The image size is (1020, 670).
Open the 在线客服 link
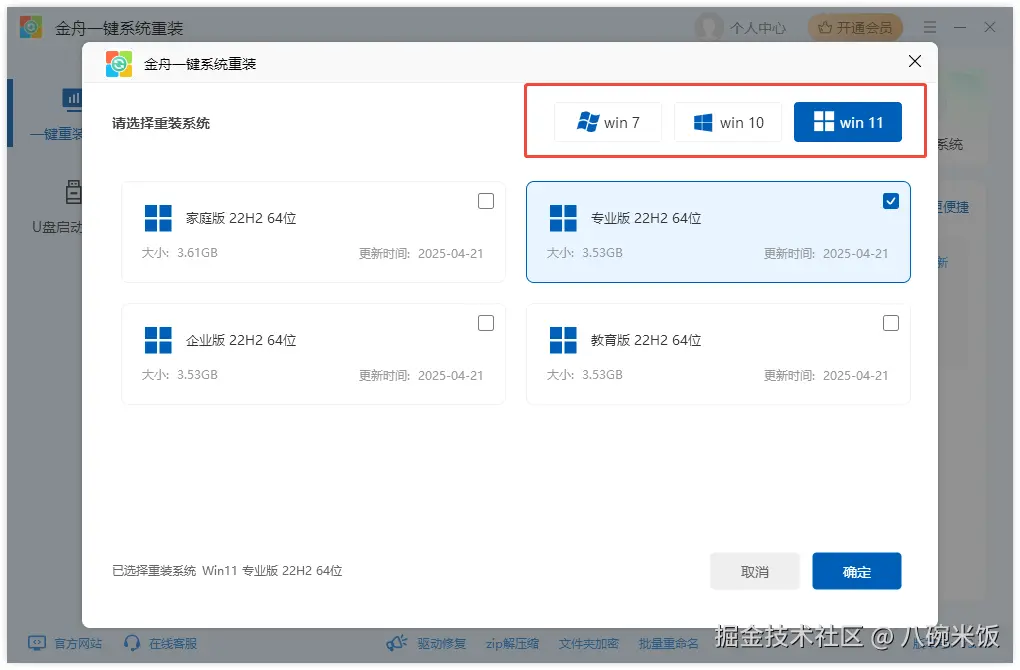pos(173,643)
